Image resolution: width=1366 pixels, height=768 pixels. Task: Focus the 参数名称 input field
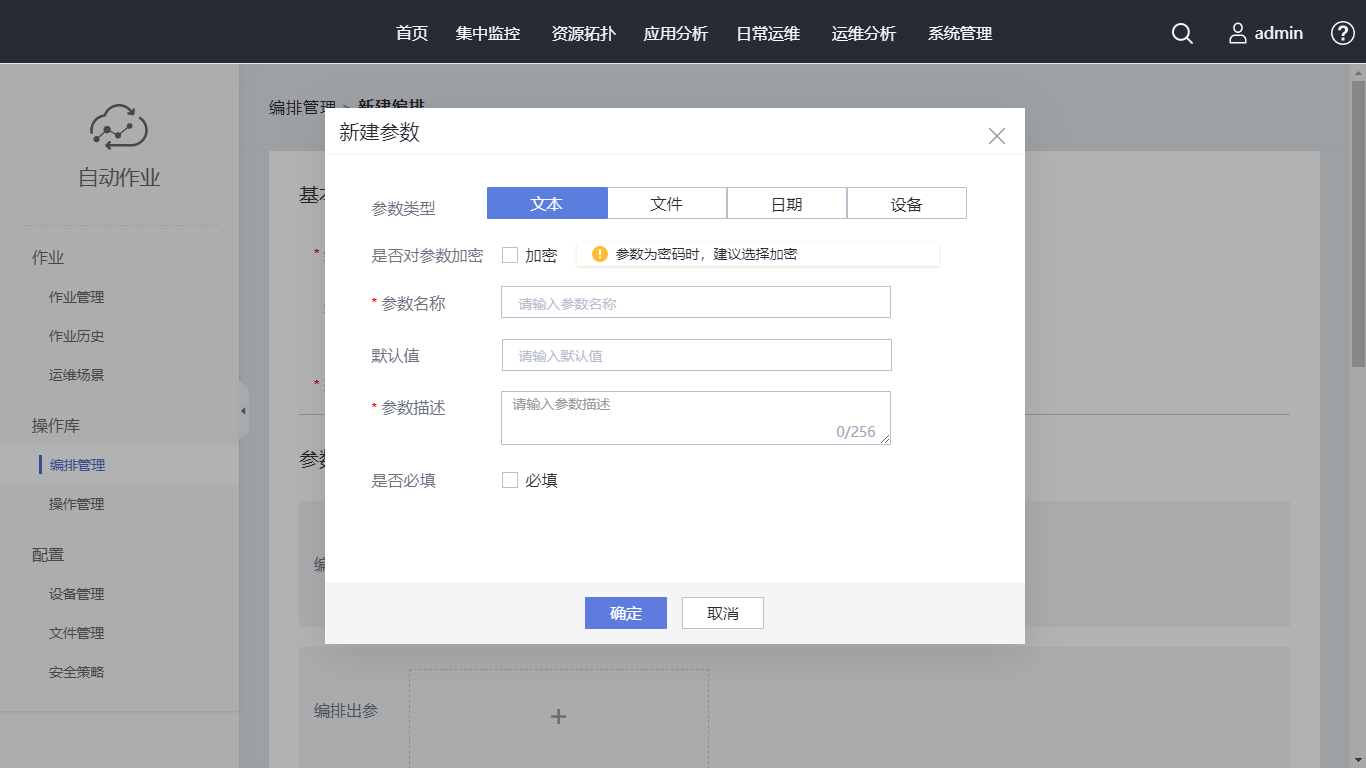click(x=695, y=303)
